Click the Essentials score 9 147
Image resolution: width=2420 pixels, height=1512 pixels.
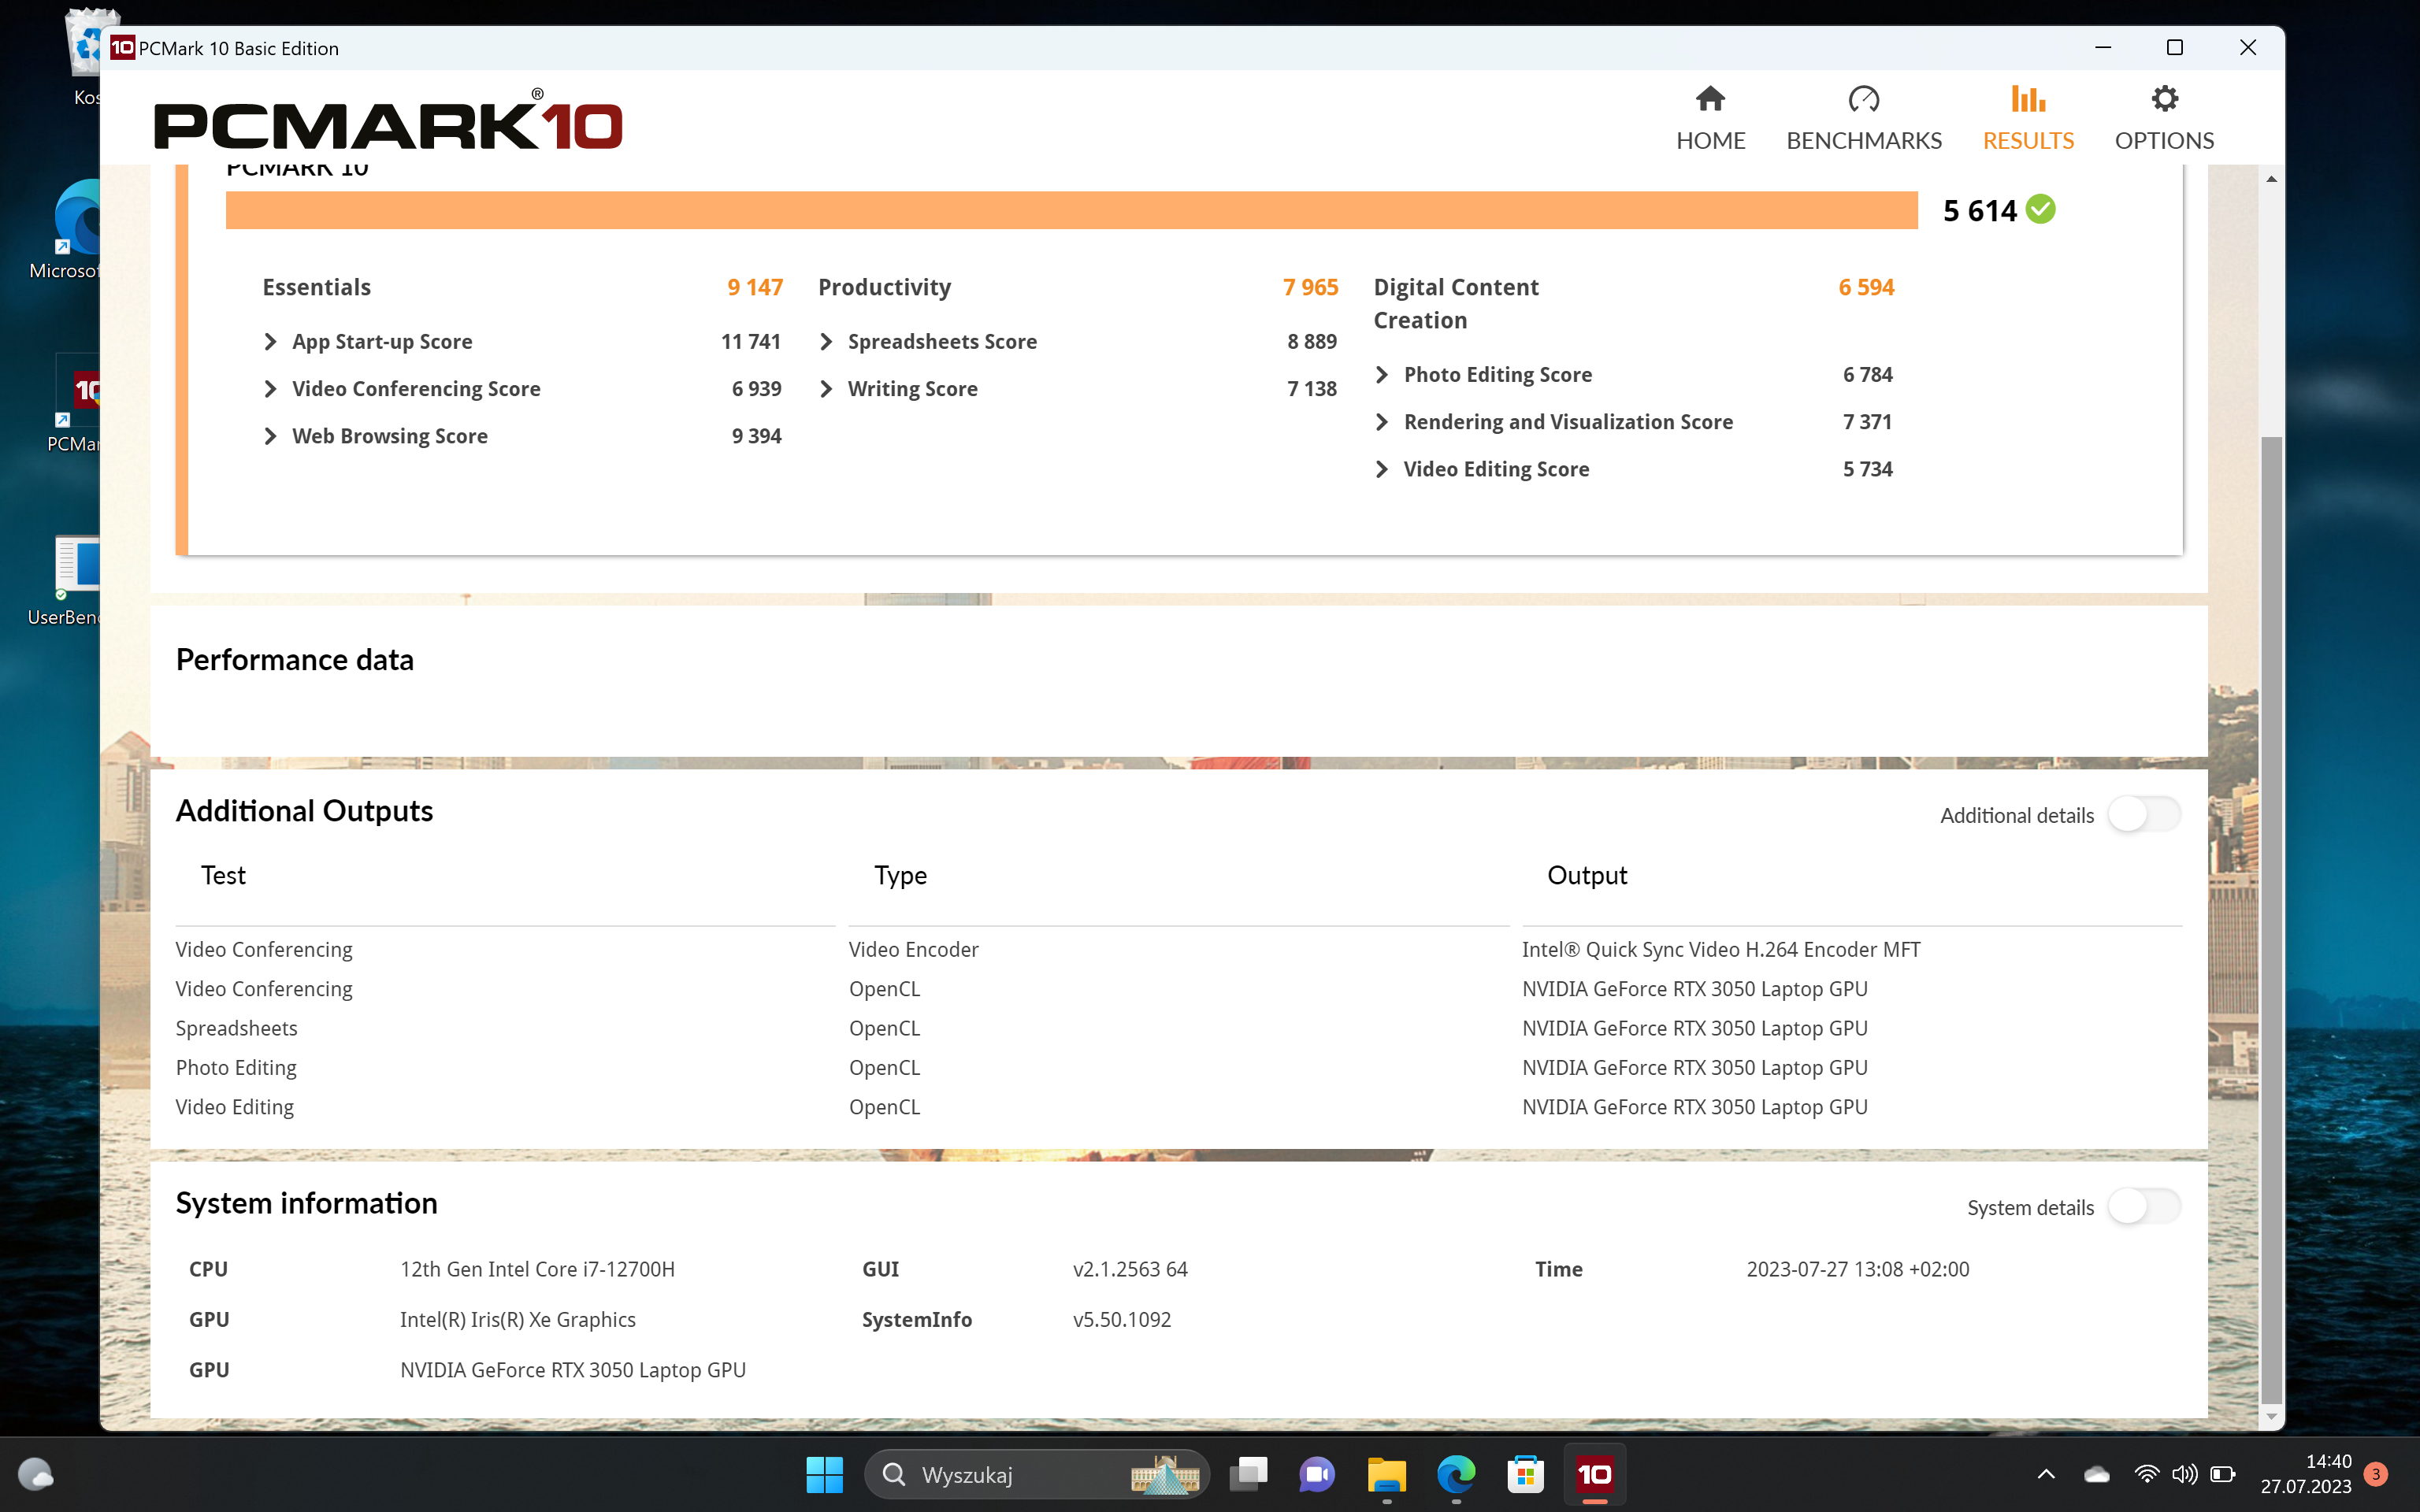755,287
